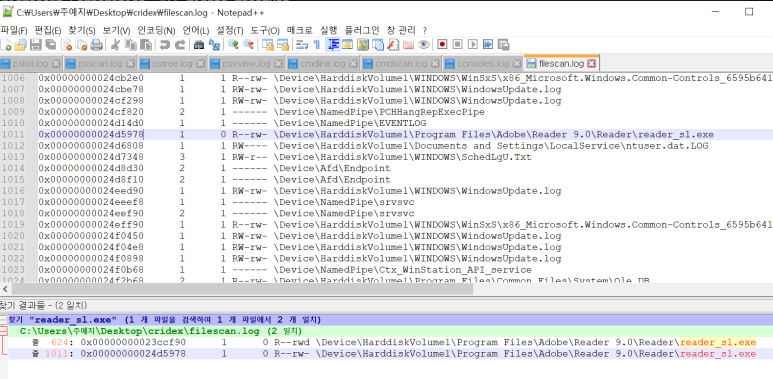The height and width of the screenshot is (379, 773).
Task: Switch to the psxview.log tab
Action: [x=247, y=64]
